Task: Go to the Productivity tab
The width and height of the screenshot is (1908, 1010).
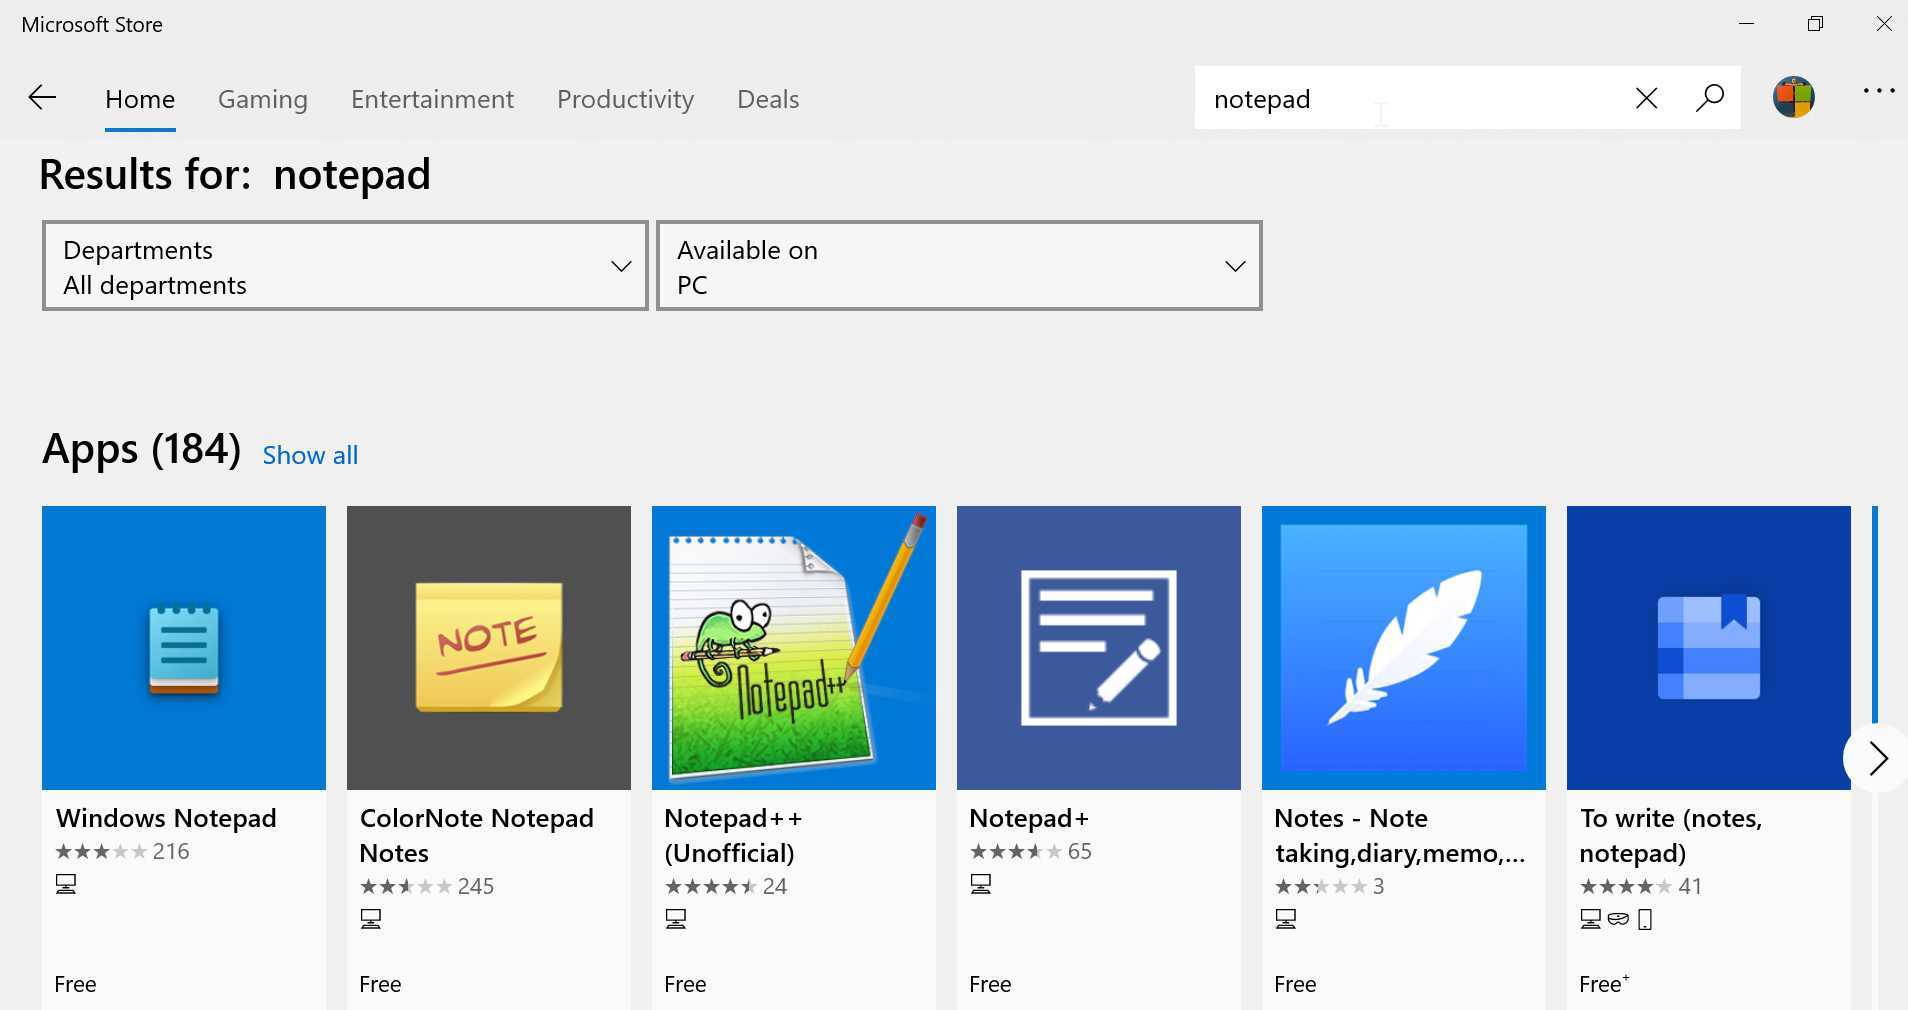Action: click(625, 99)
